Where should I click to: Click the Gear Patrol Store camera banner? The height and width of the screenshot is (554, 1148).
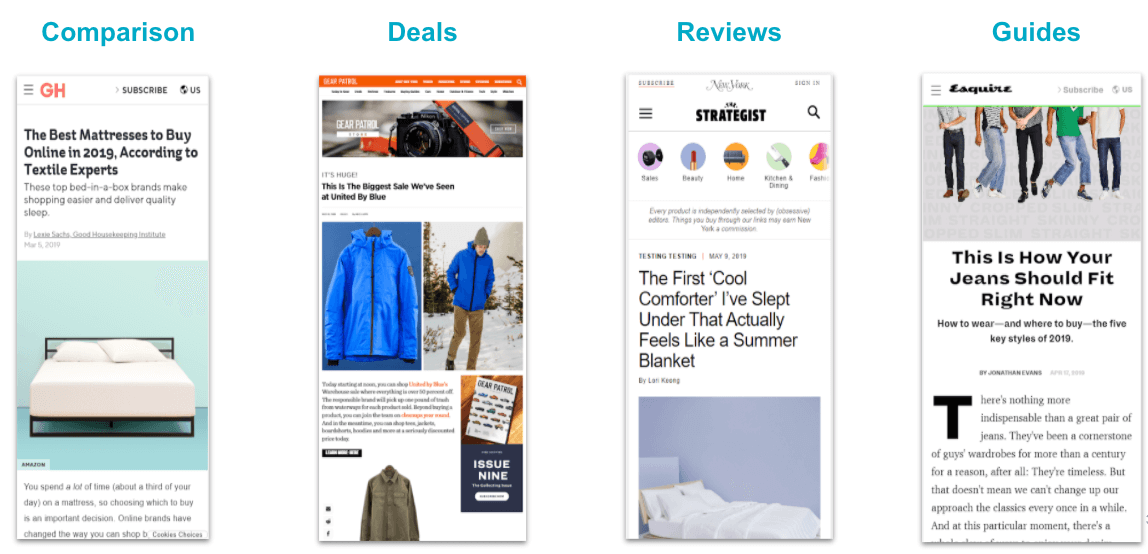(422, 129)
